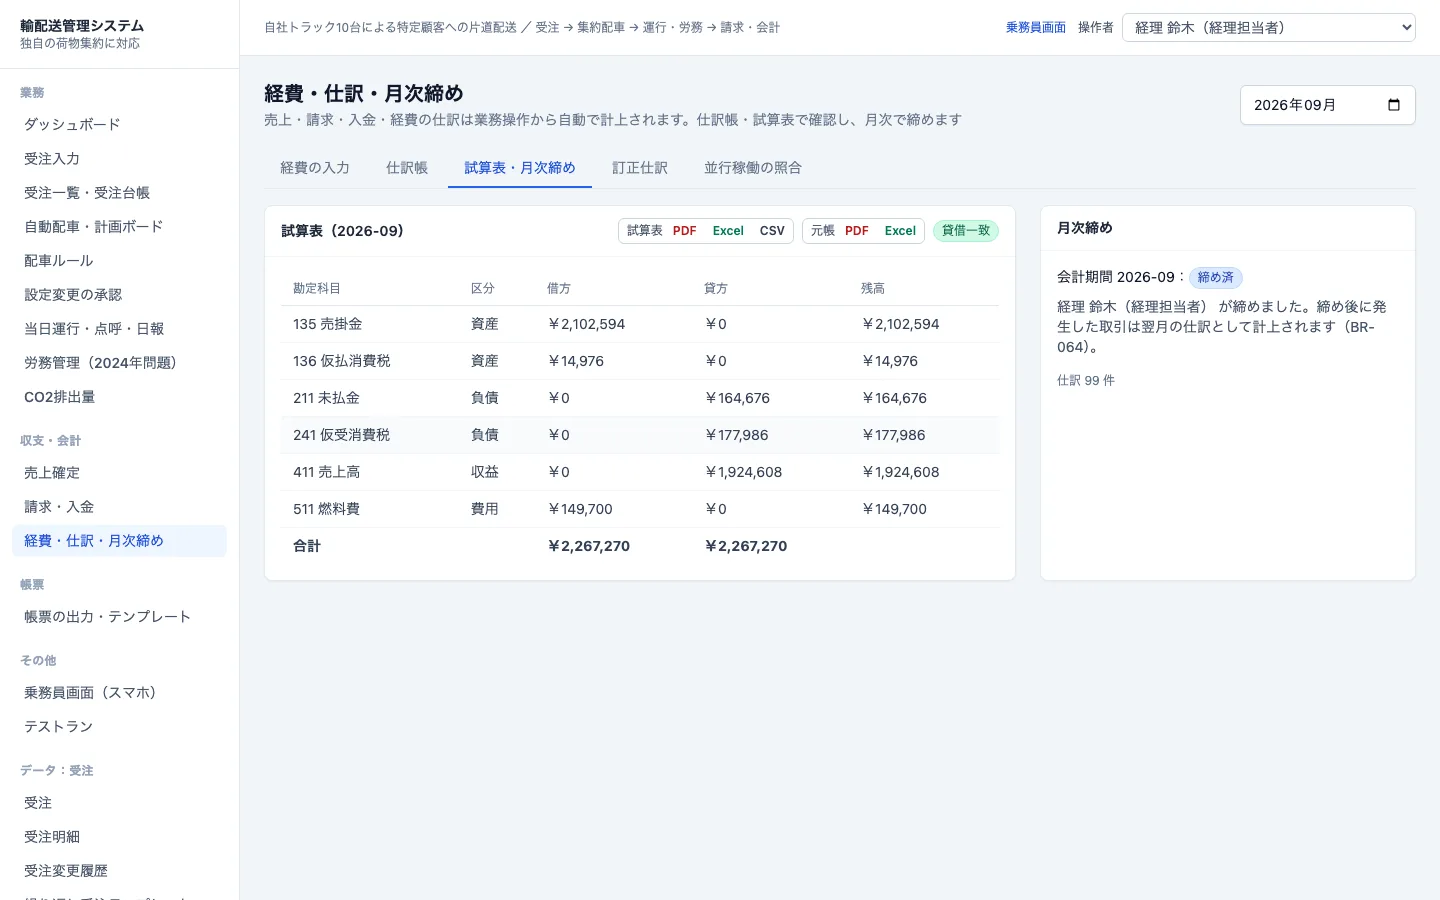
Task: Open 設定変更の承認 page
Action: pyautogui.click(x=120, y=295)
